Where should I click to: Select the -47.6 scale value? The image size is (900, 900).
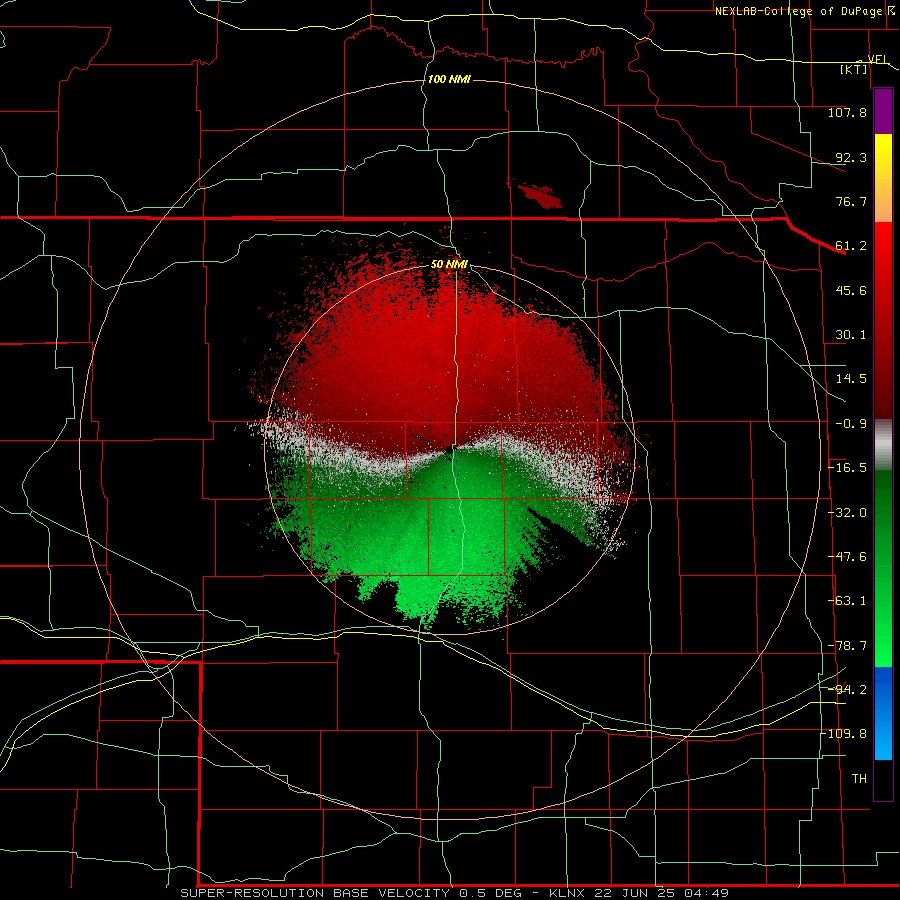[847, 557]
